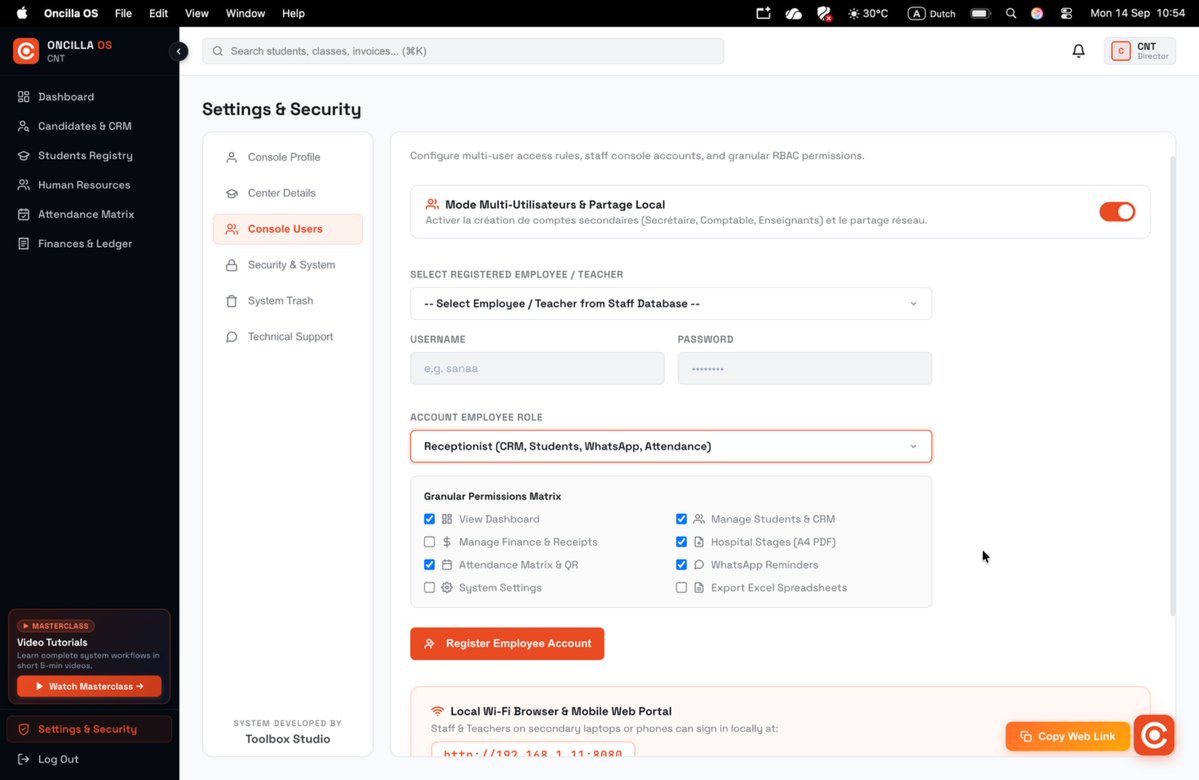Click the multi-user icon beside Mode Multi-Utilisateurs

(432, 204)
